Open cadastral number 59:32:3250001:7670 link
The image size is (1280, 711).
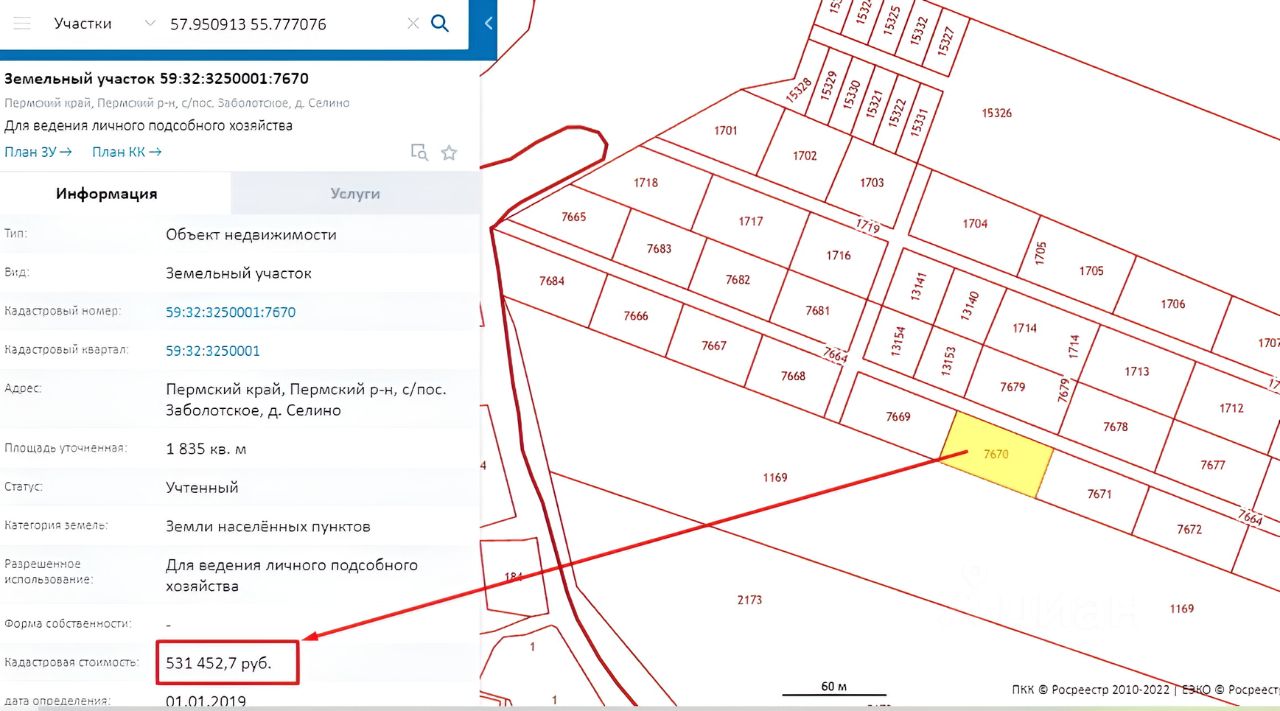[x=231, y=312]
